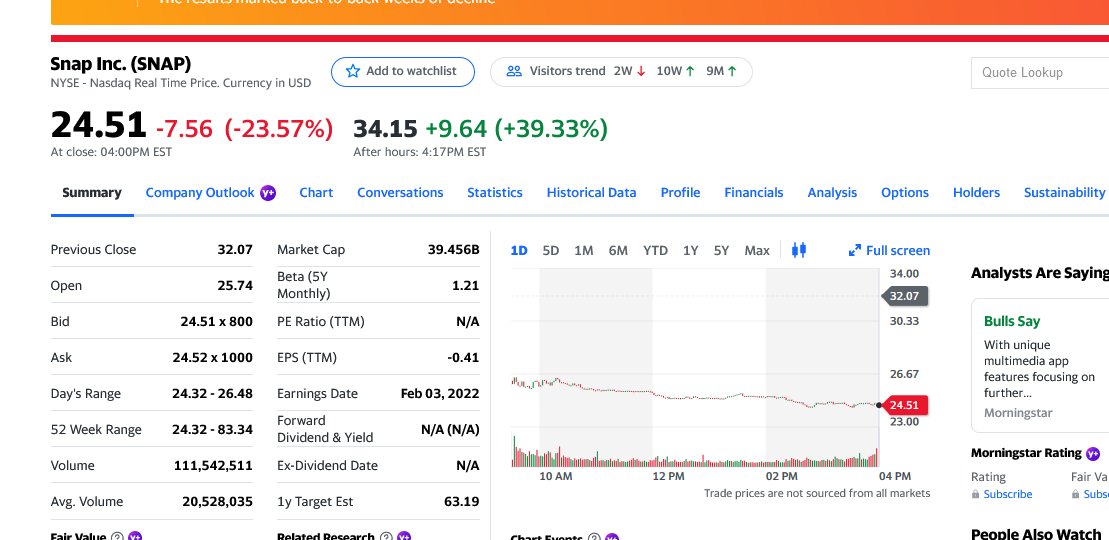Click the Ask 24.52 x 1000 value
This screenshot has width=1109, height=540.
(x=212, y=357)
